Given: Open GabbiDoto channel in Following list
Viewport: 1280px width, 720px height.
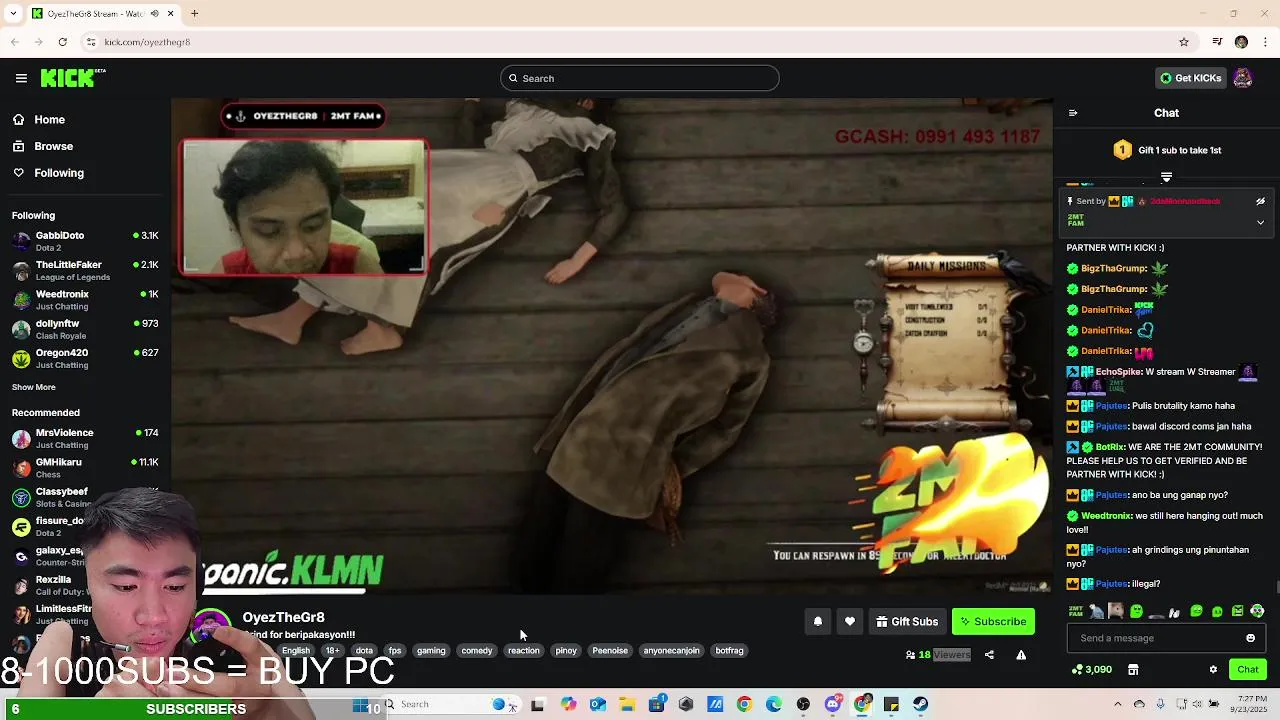Looking at the screenshot, I should (85, 241).
